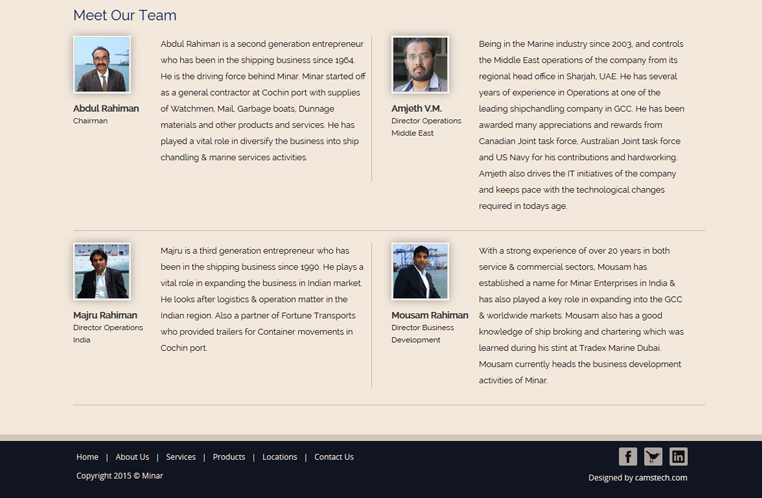The height and width of the screenshot is (498, 762).
Task: Open the LinkedIn social icon
Action: (x=678, y=457)
